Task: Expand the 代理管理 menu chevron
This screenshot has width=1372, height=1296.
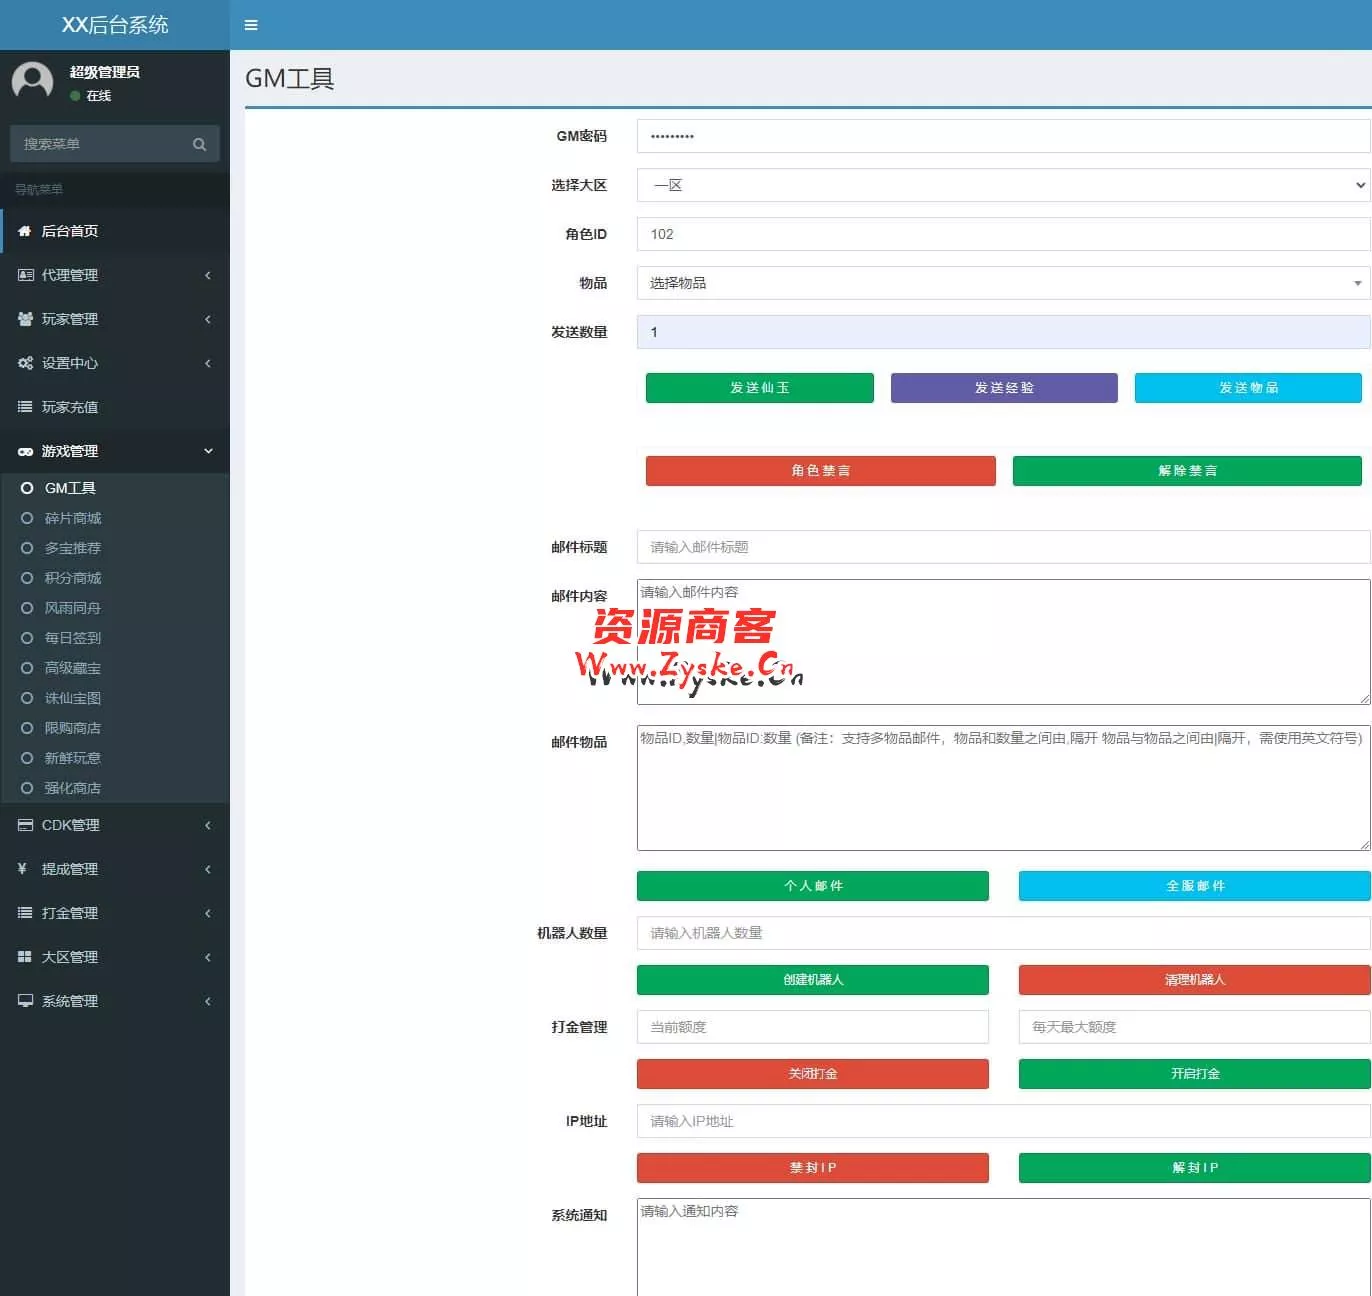Action: point(208,275)
